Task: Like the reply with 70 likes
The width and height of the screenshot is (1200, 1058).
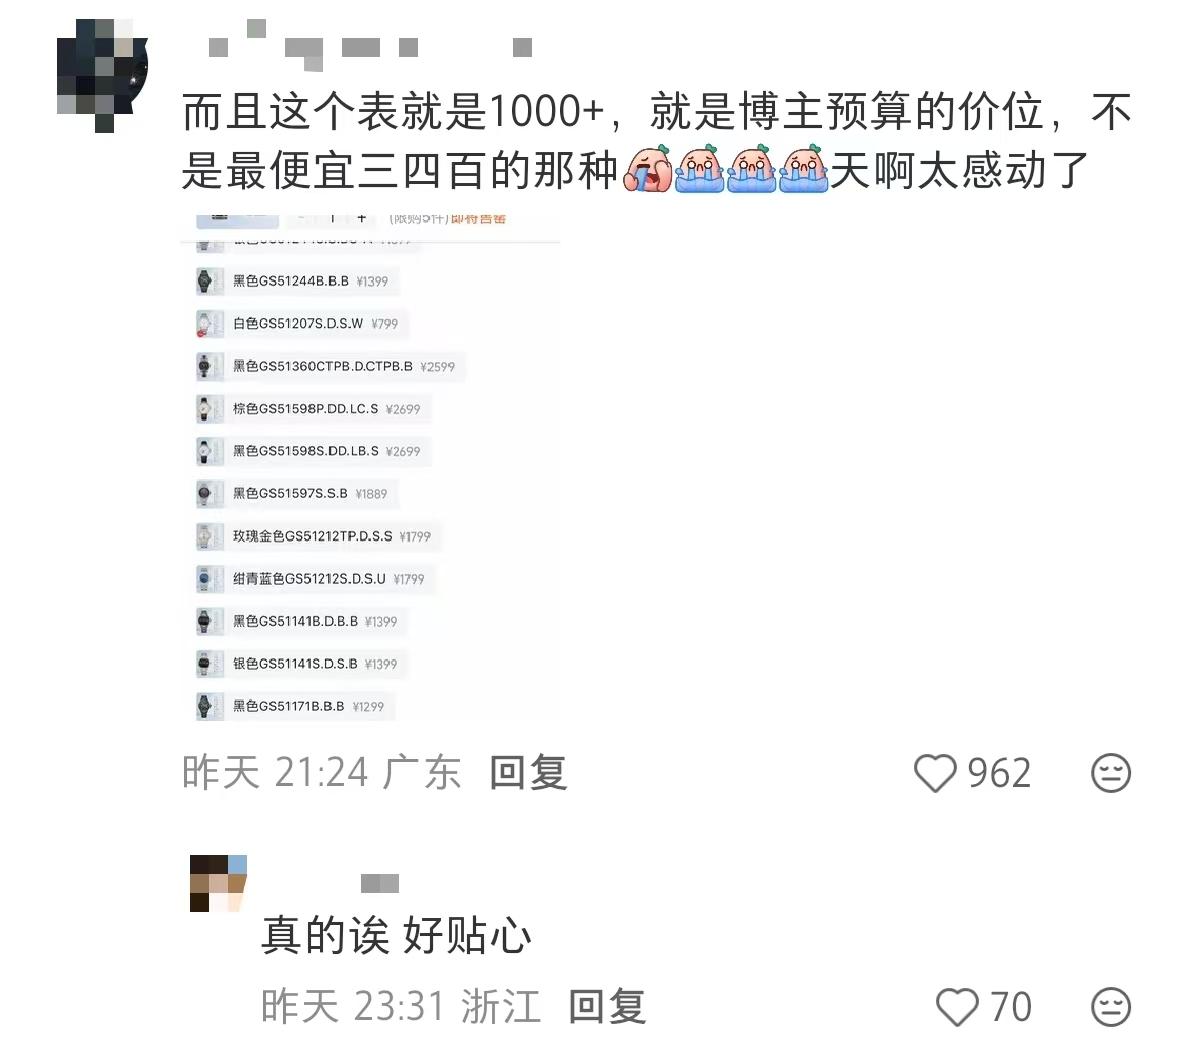Action: coord(957,1006)
